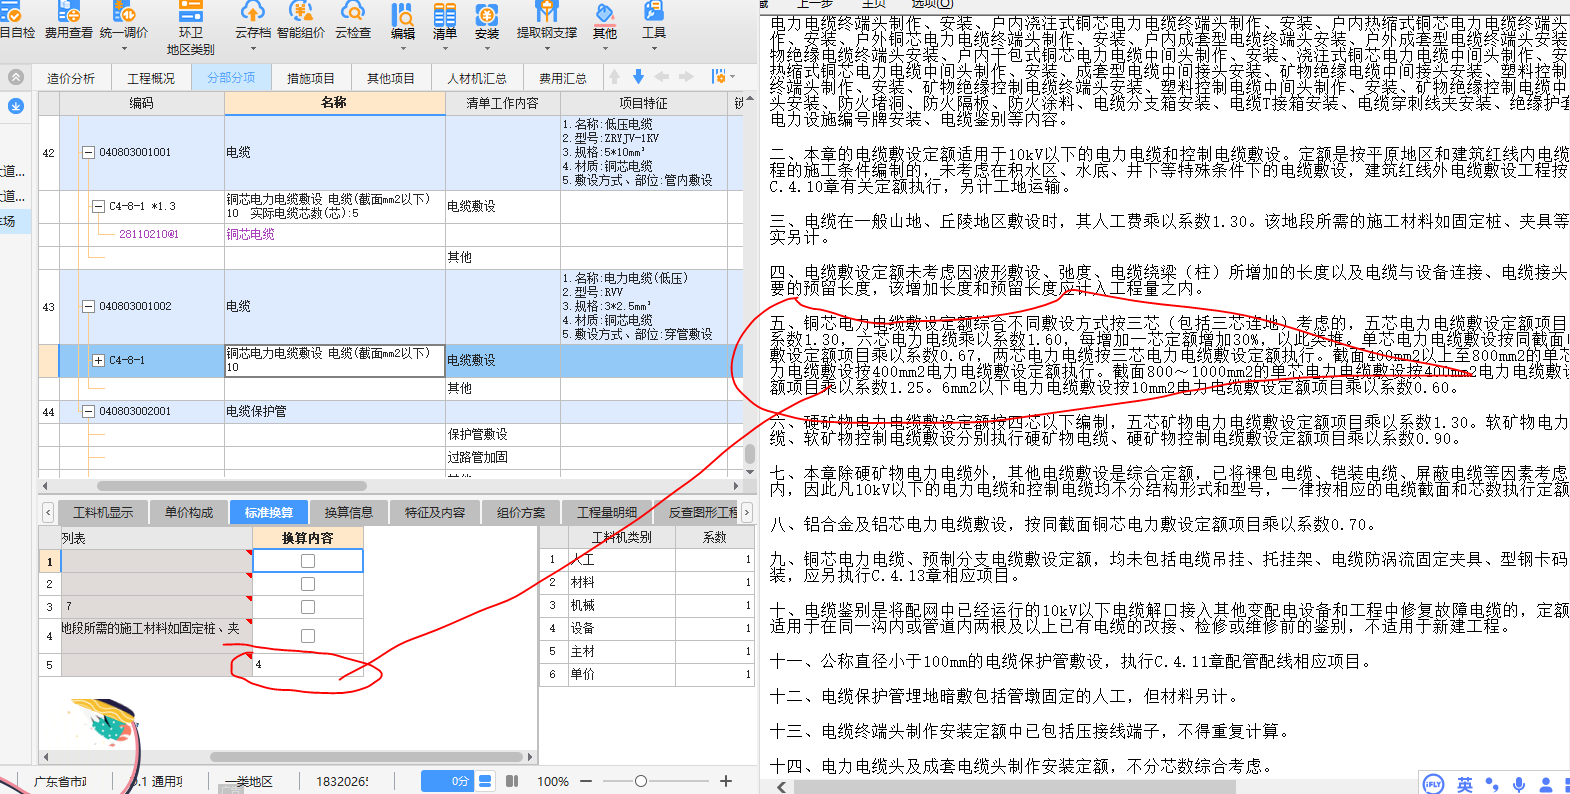Screen dimensions: 1570x794
Task: Click the column settings gear icon
Action: click(x=718, y=77)
